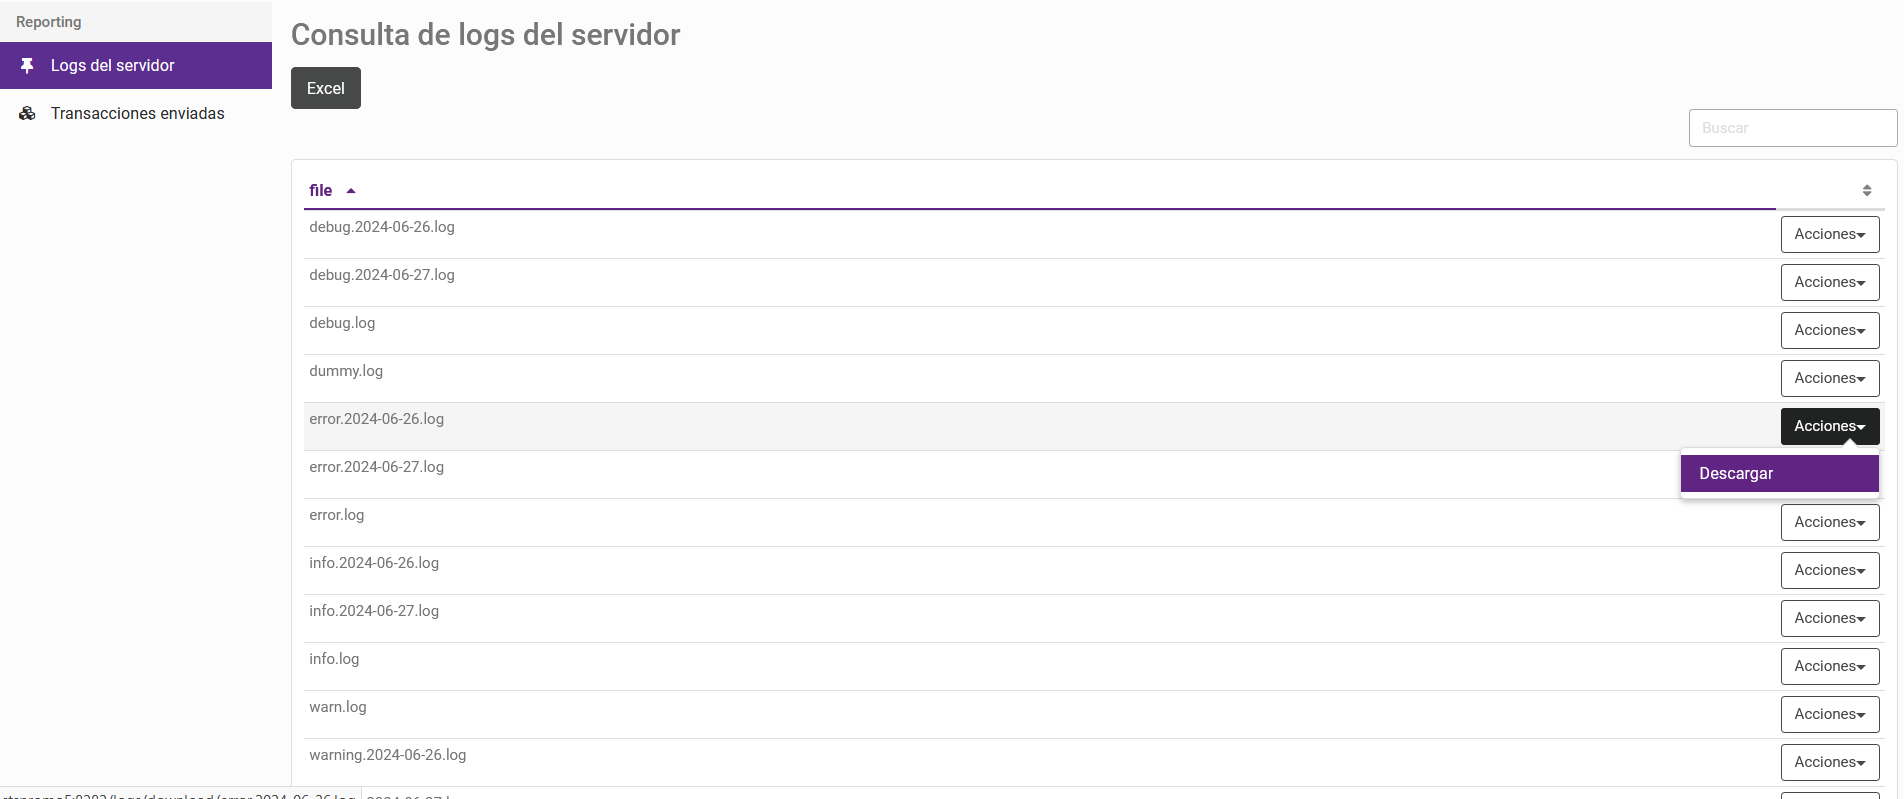Collapse the Acciones dropdown for error.2024-06-26.log

pos(1829,427)
